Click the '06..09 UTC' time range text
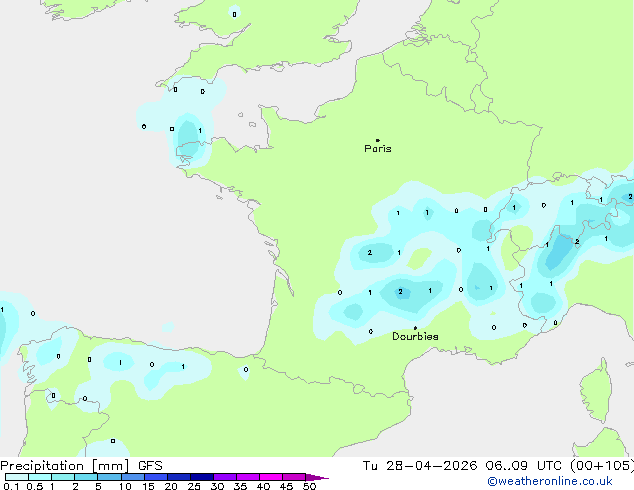 coord(524,466)
